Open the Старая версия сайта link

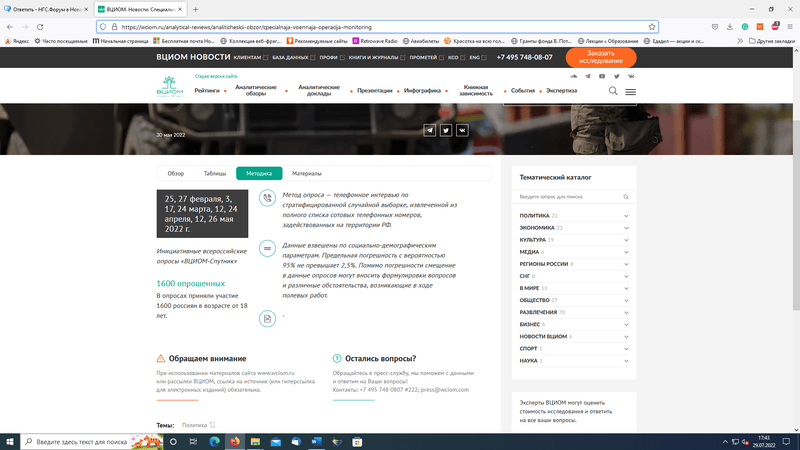pyautogui.click(x=216, y=76)
